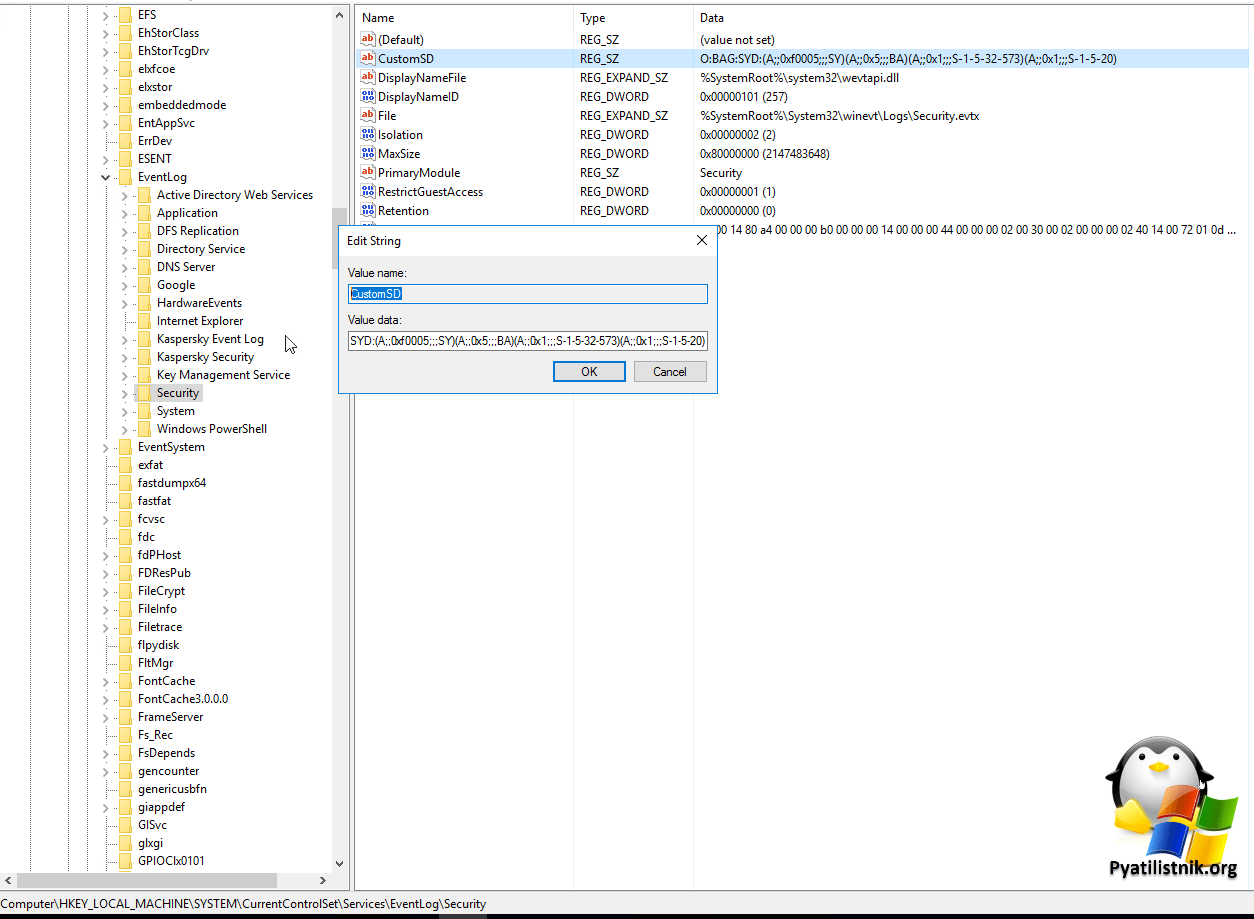Screen dimensions: 1254x919
Task: Expand the EventSystem tree node
Action: [106, 447]
